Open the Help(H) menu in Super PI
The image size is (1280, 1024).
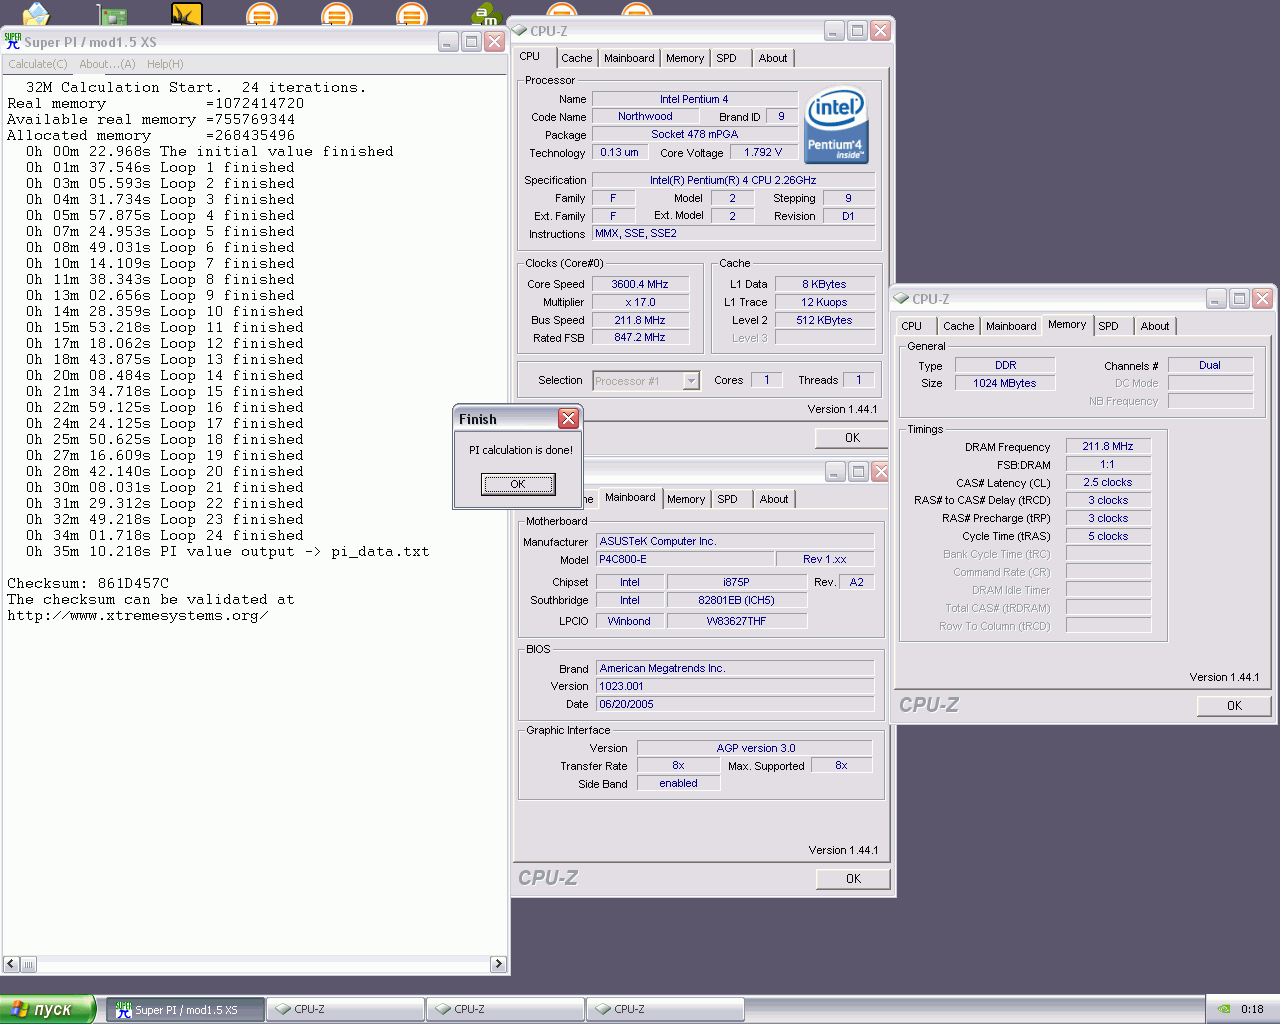165,64
